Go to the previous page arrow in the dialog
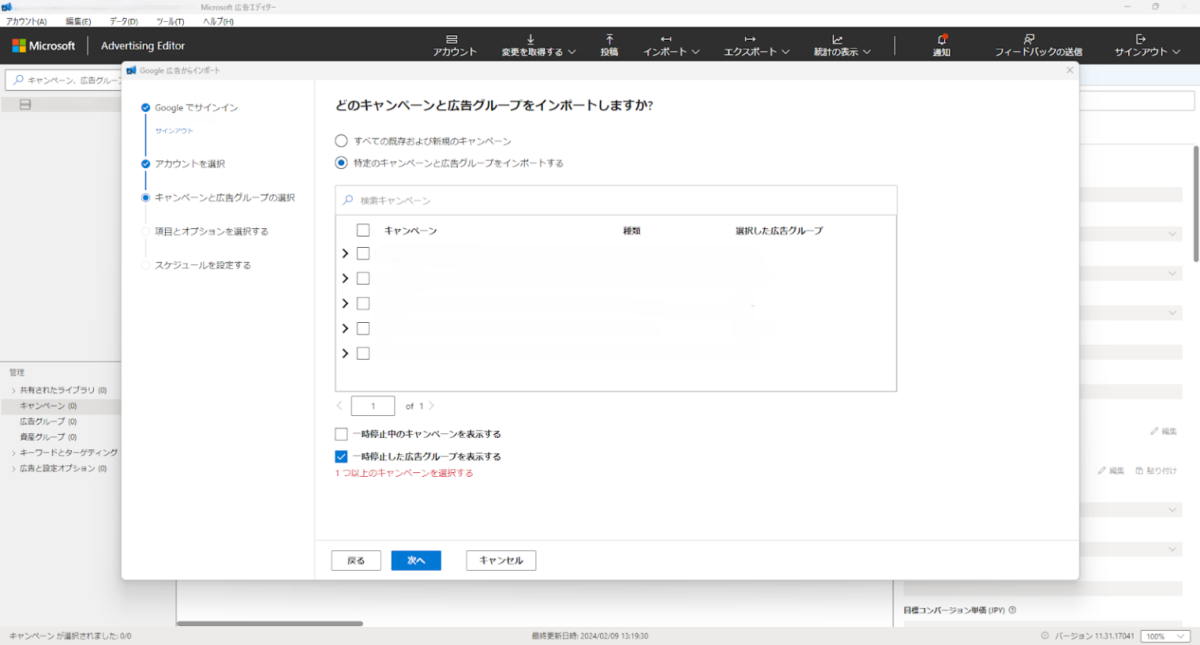 pos(340,406)
